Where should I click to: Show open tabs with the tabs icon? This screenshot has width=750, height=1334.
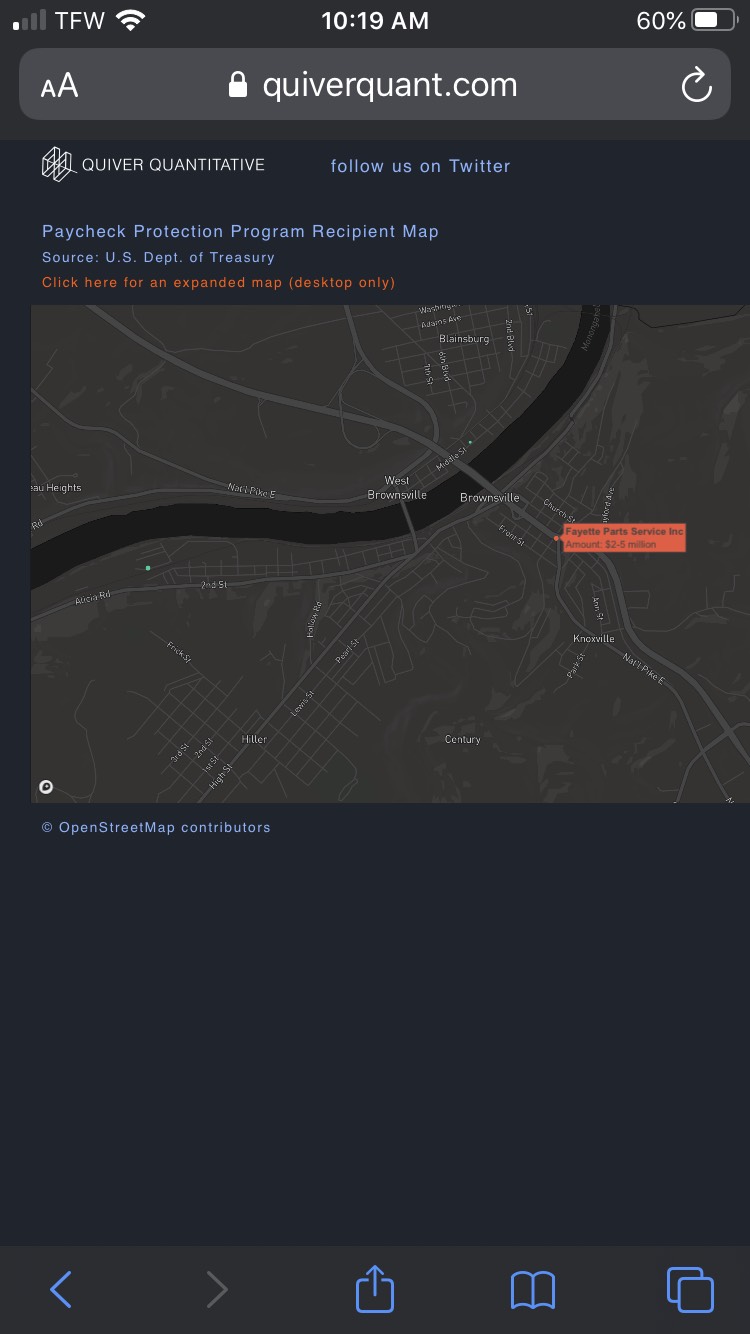tap(689, 1289)
